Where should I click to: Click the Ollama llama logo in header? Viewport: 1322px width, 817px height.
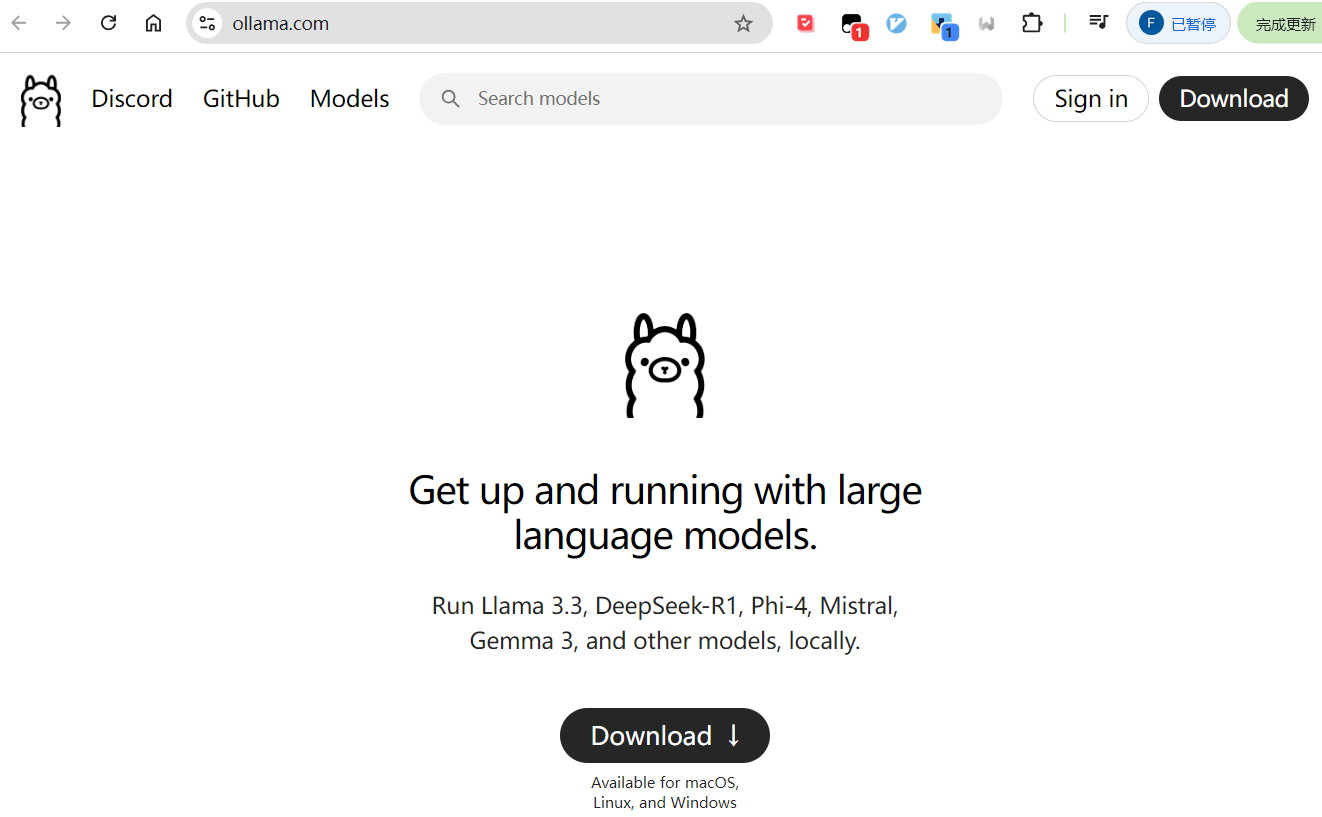click(x=41, y=100)
